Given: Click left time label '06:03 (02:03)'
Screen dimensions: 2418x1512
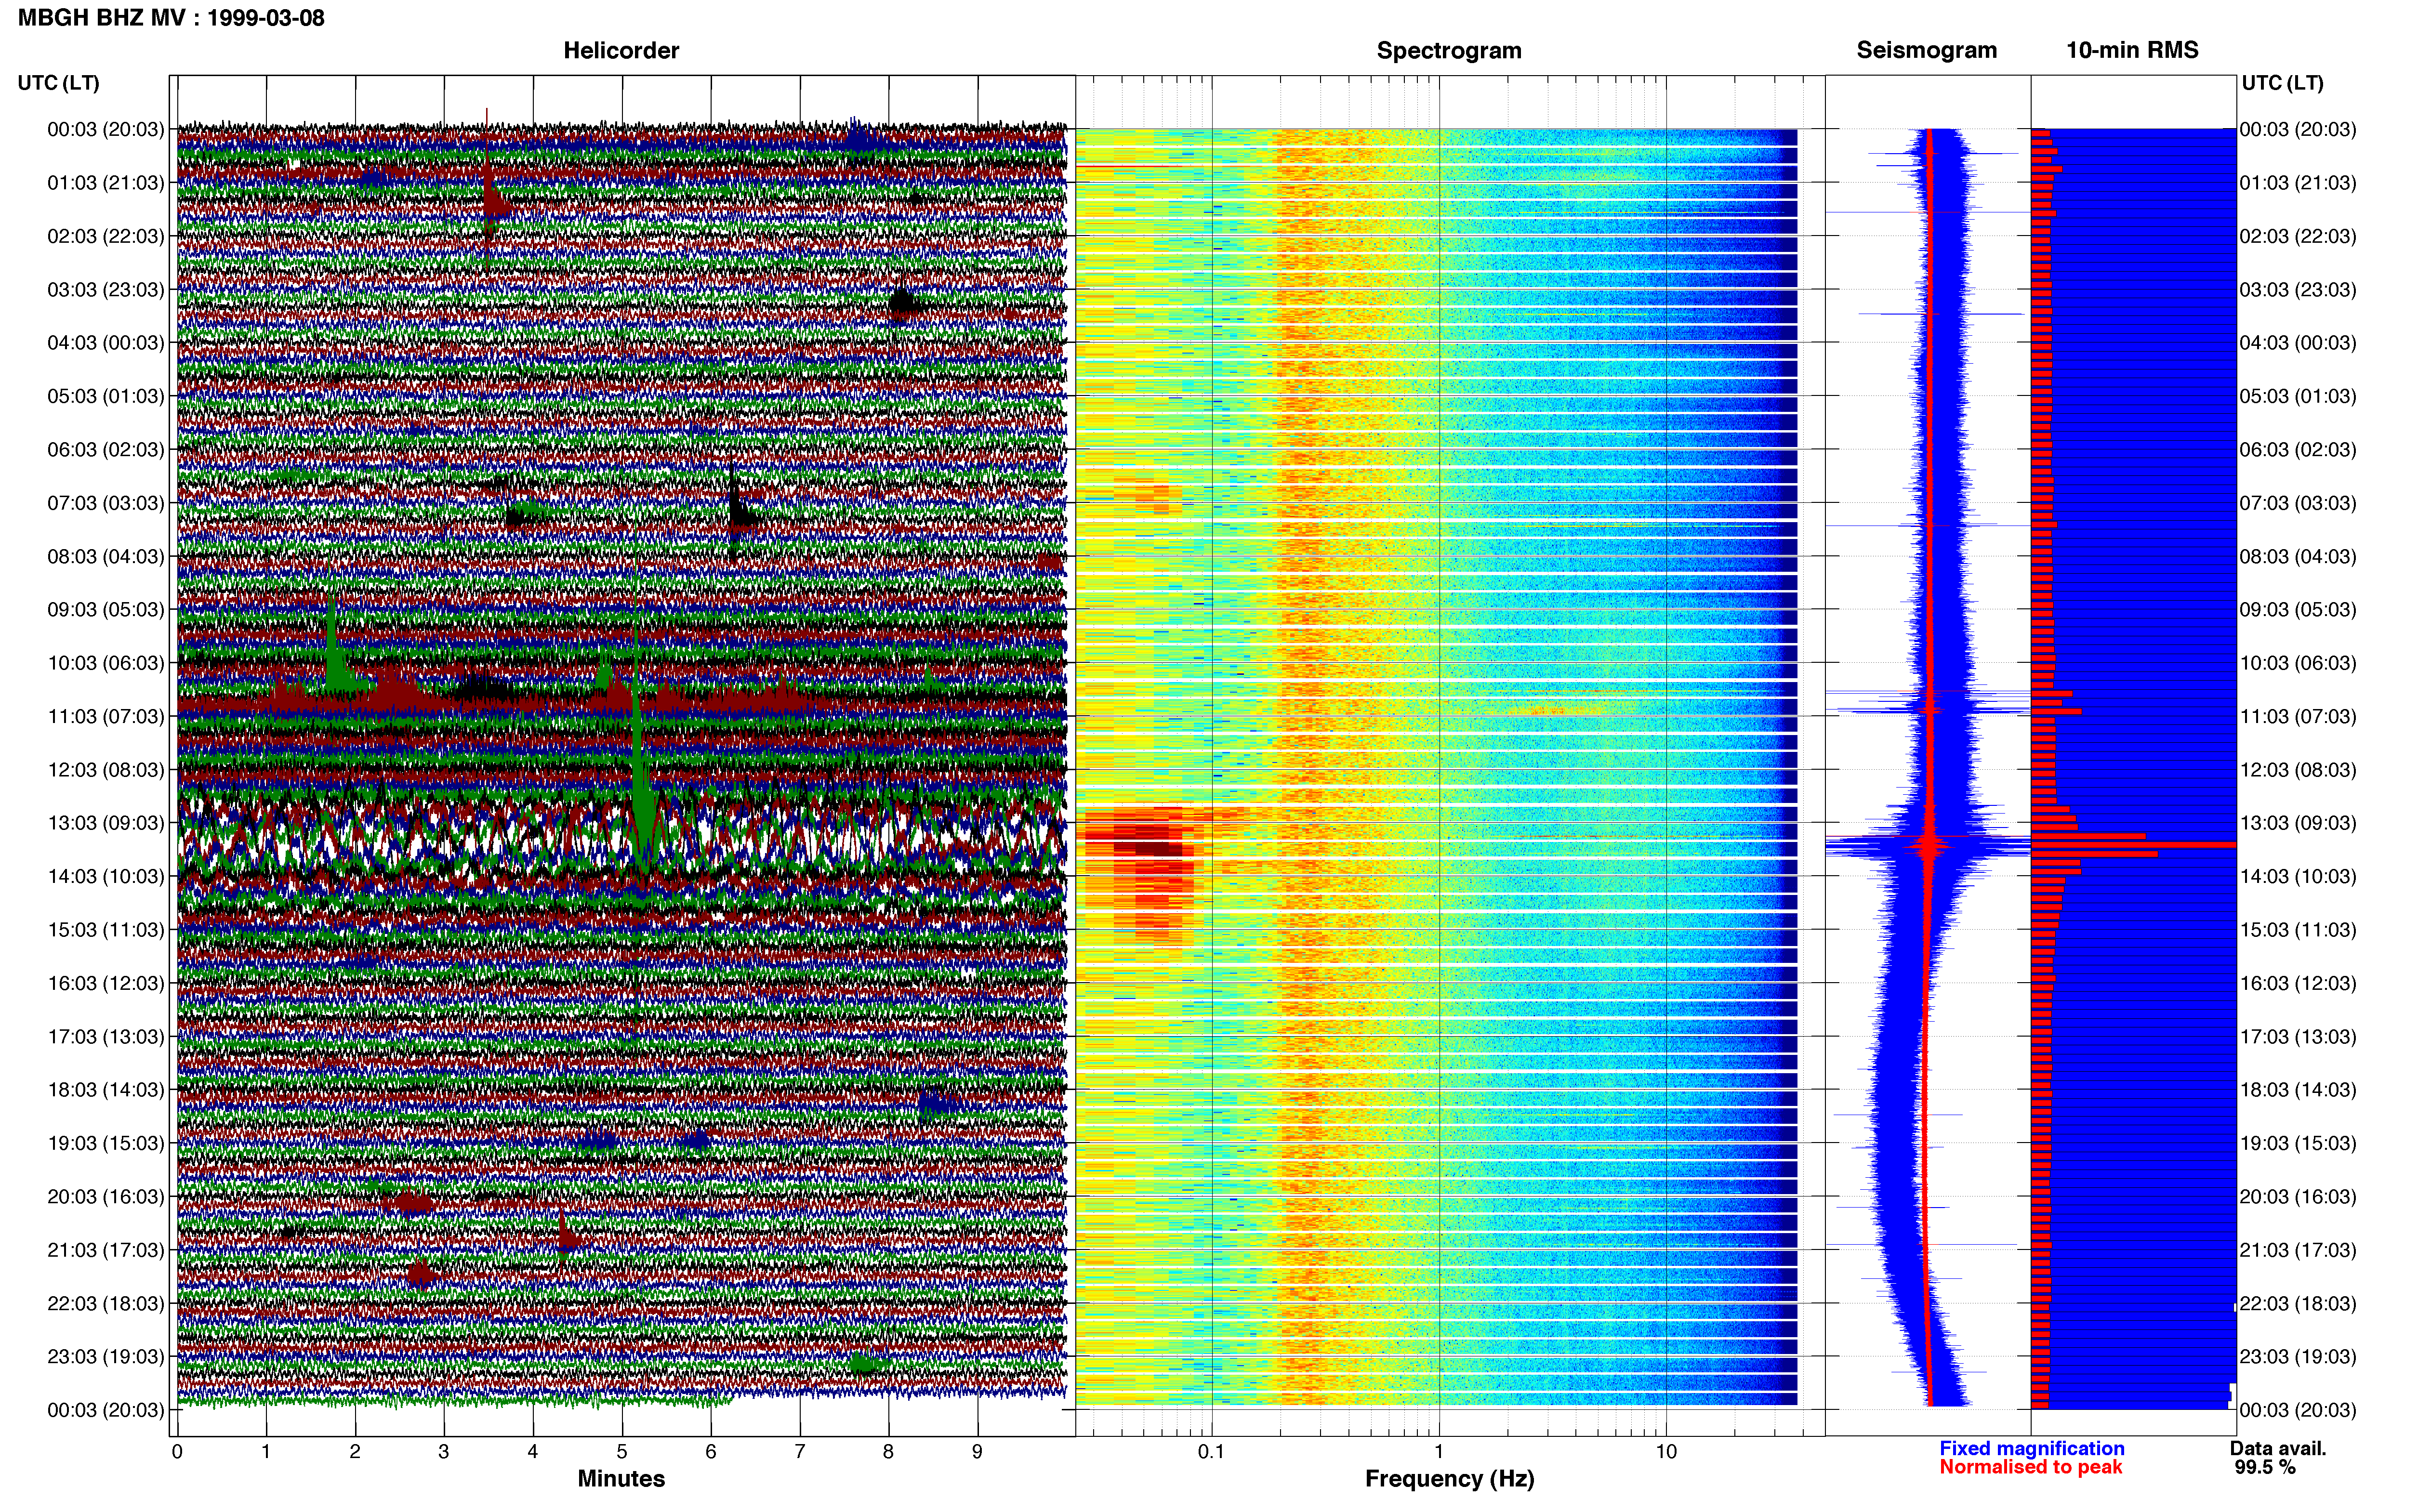Looking at the screenshot, I should [105, 450].
